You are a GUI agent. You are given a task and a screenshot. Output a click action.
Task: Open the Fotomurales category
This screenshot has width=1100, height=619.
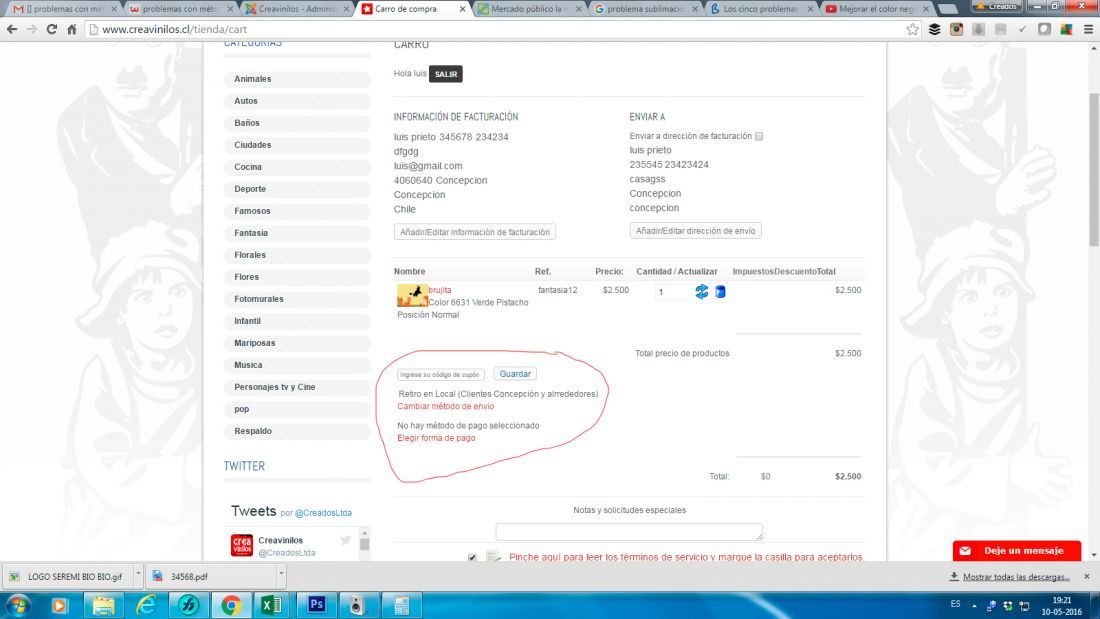(297, 299)
